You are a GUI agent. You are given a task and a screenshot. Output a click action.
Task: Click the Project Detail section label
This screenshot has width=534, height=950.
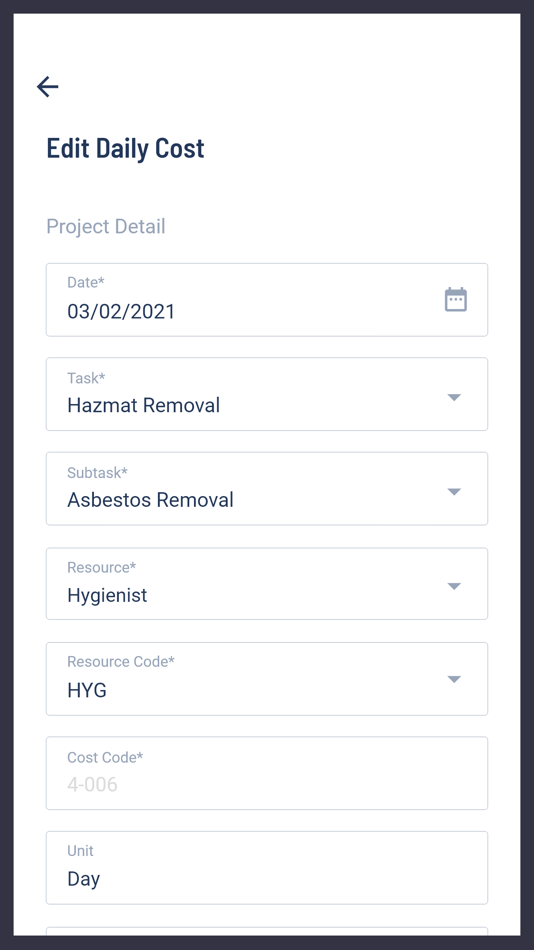[x=105, y=226]
